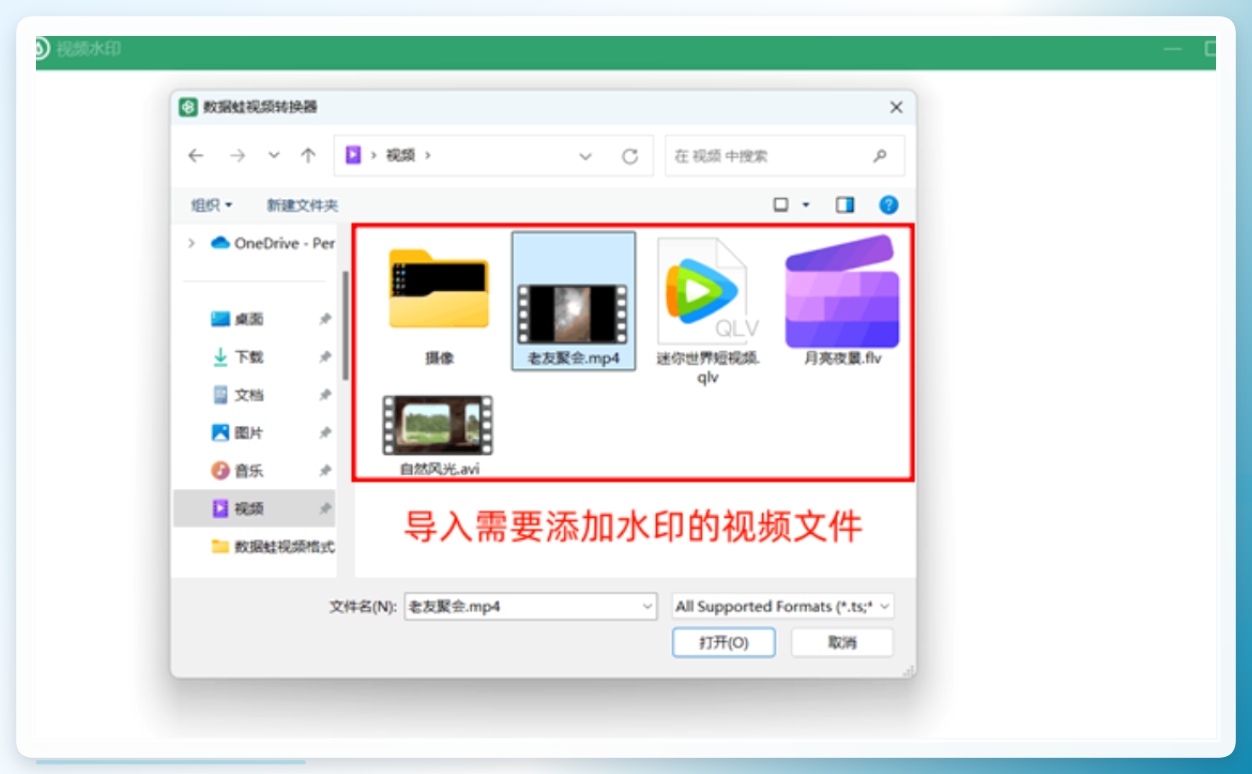
Task: Refresh the 视频 folder listing
Action: 630,156
